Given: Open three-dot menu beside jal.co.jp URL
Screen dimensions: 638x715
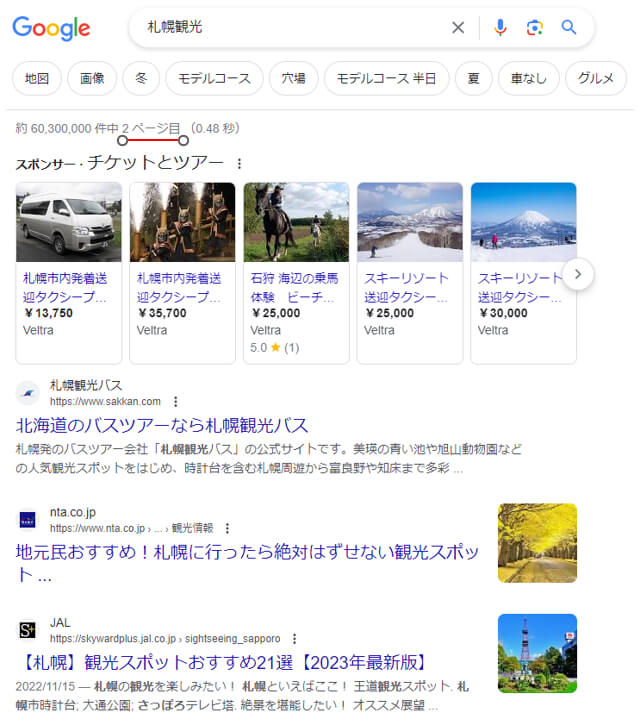Looking at the screenshot, I should pos(295,639).
